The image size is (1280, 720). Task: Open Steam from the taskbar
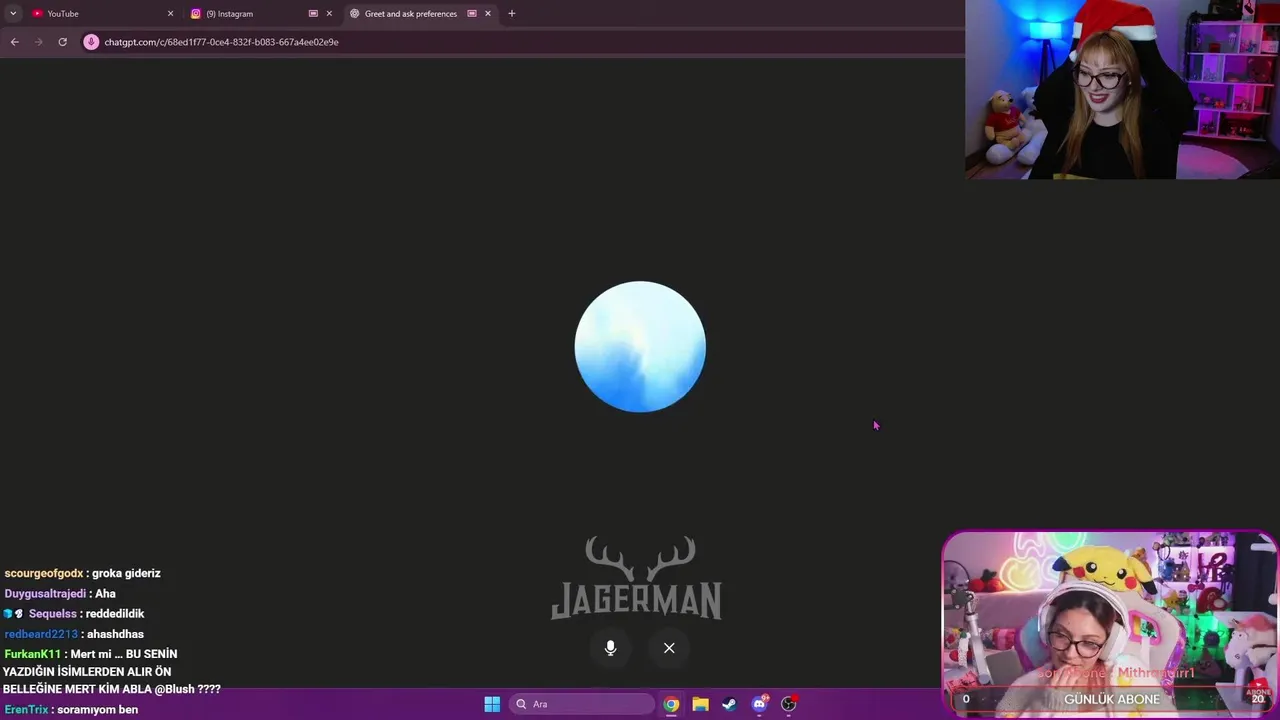pos(730,704)
